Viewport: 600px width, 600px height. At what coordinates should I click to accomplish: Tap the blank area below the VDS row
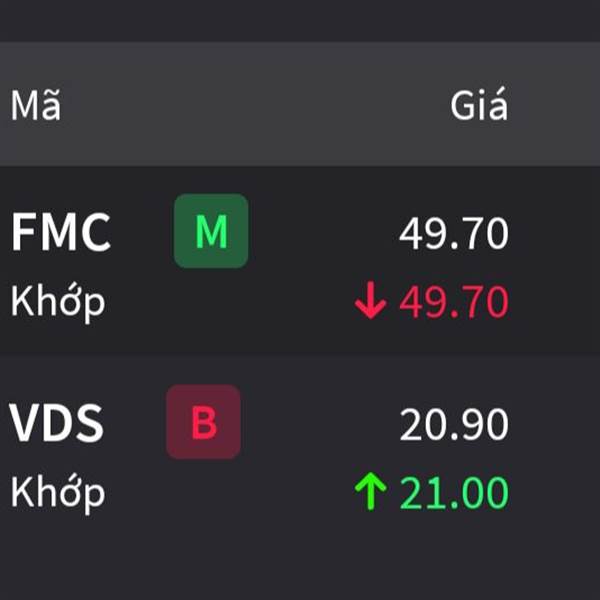pyautogui.click(x=300, y=572)
